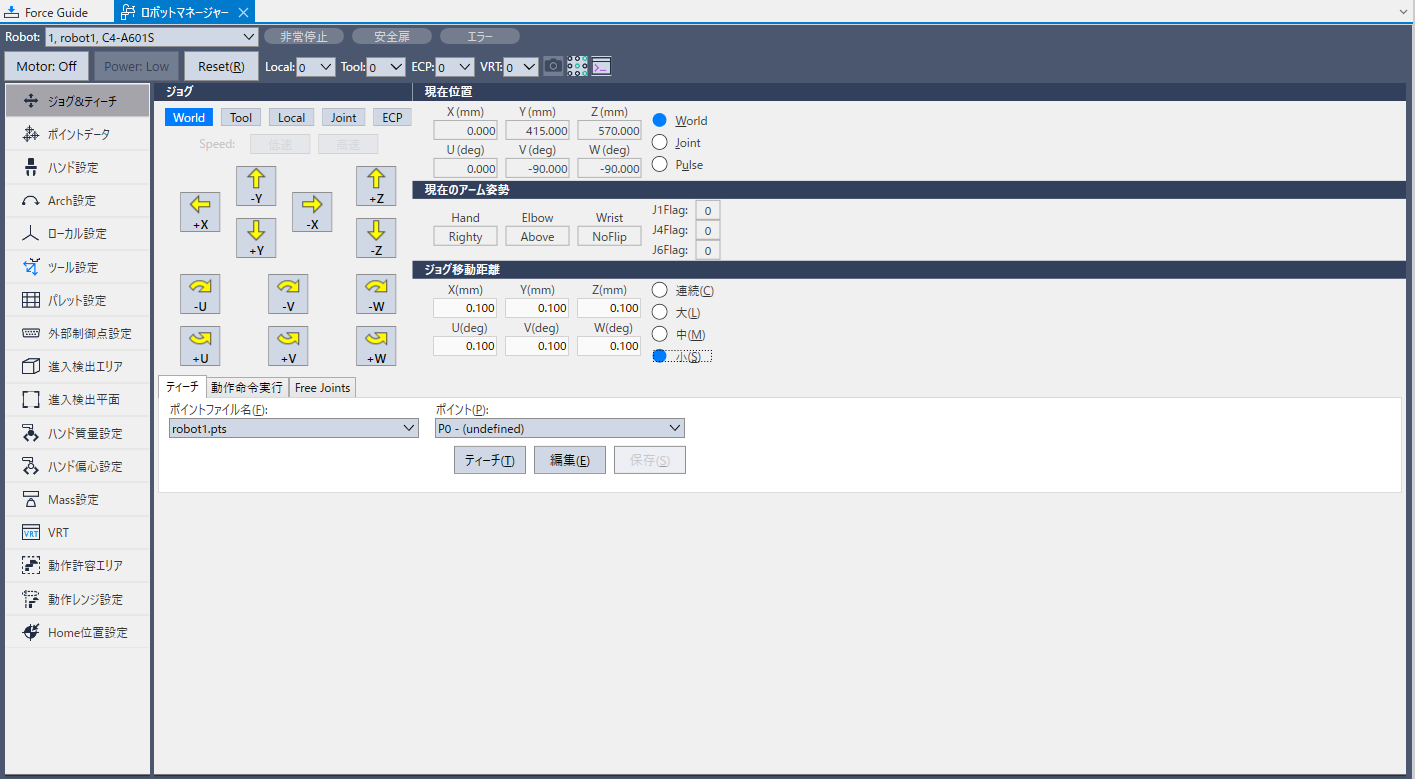Select the 連続(C) jog distance option
Image resolution: width=1415 pixels, height=779 pixels.
(x=660, y=290)
